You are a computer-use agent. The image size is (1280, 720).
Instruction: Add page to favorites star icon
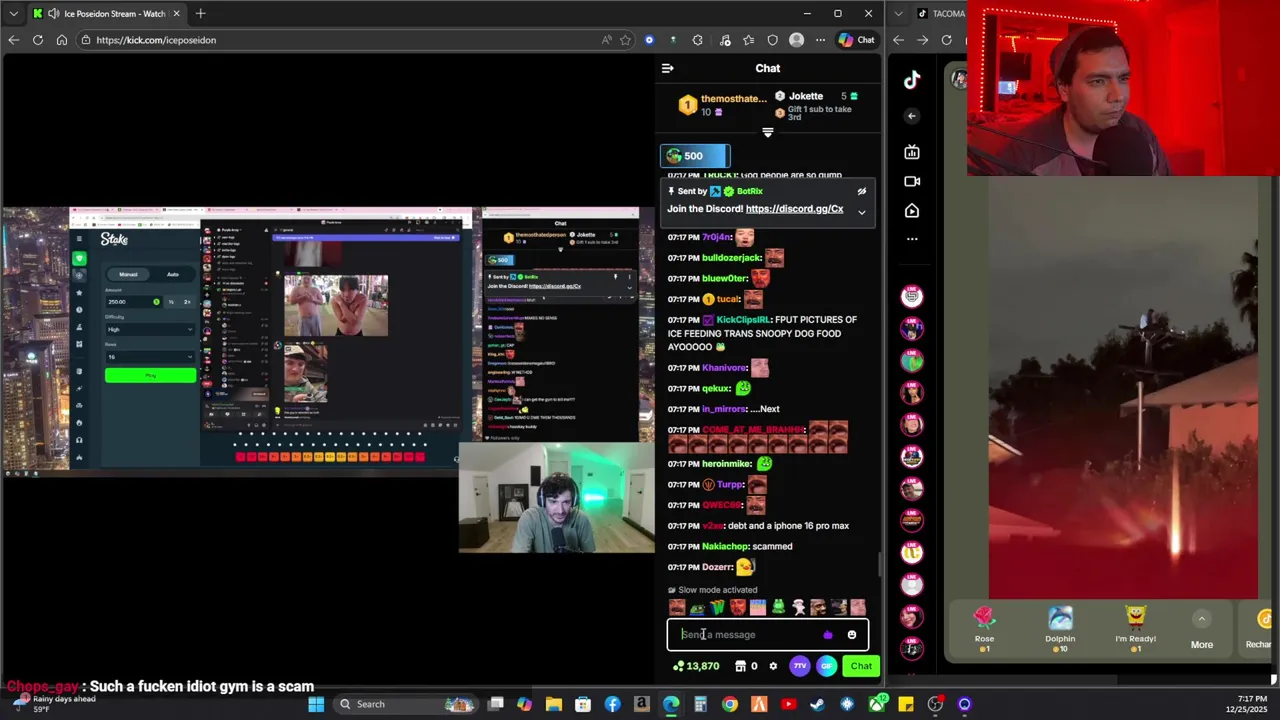pyautogui.click(x=625, y=40)
